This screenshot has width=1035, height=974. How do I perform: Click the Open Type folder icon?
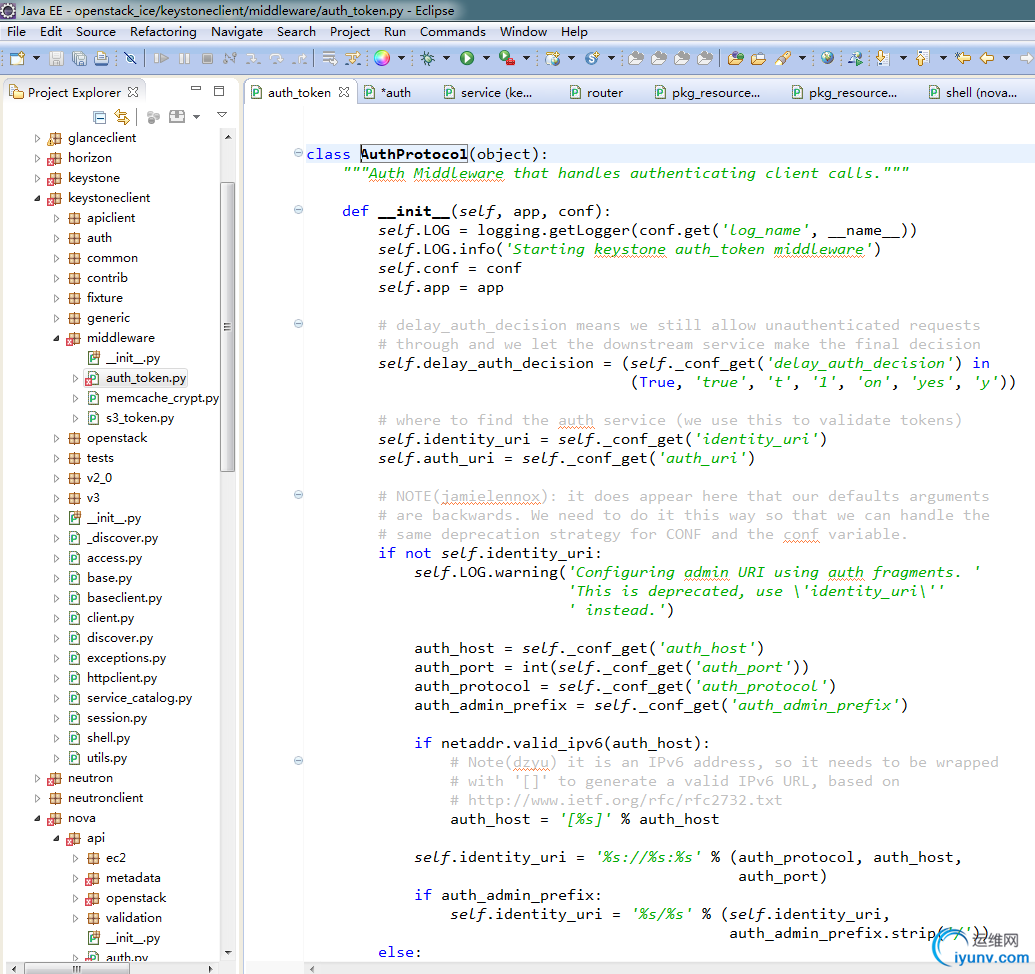[x=735, y=59]
